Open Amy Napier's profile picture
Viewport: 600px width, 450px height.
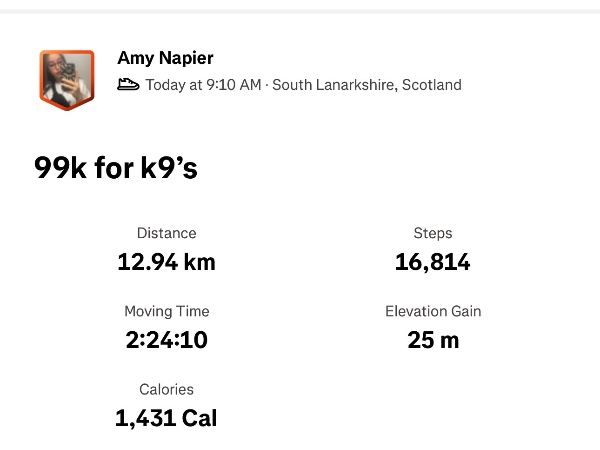pyautogui.click(x=66, y=78)
